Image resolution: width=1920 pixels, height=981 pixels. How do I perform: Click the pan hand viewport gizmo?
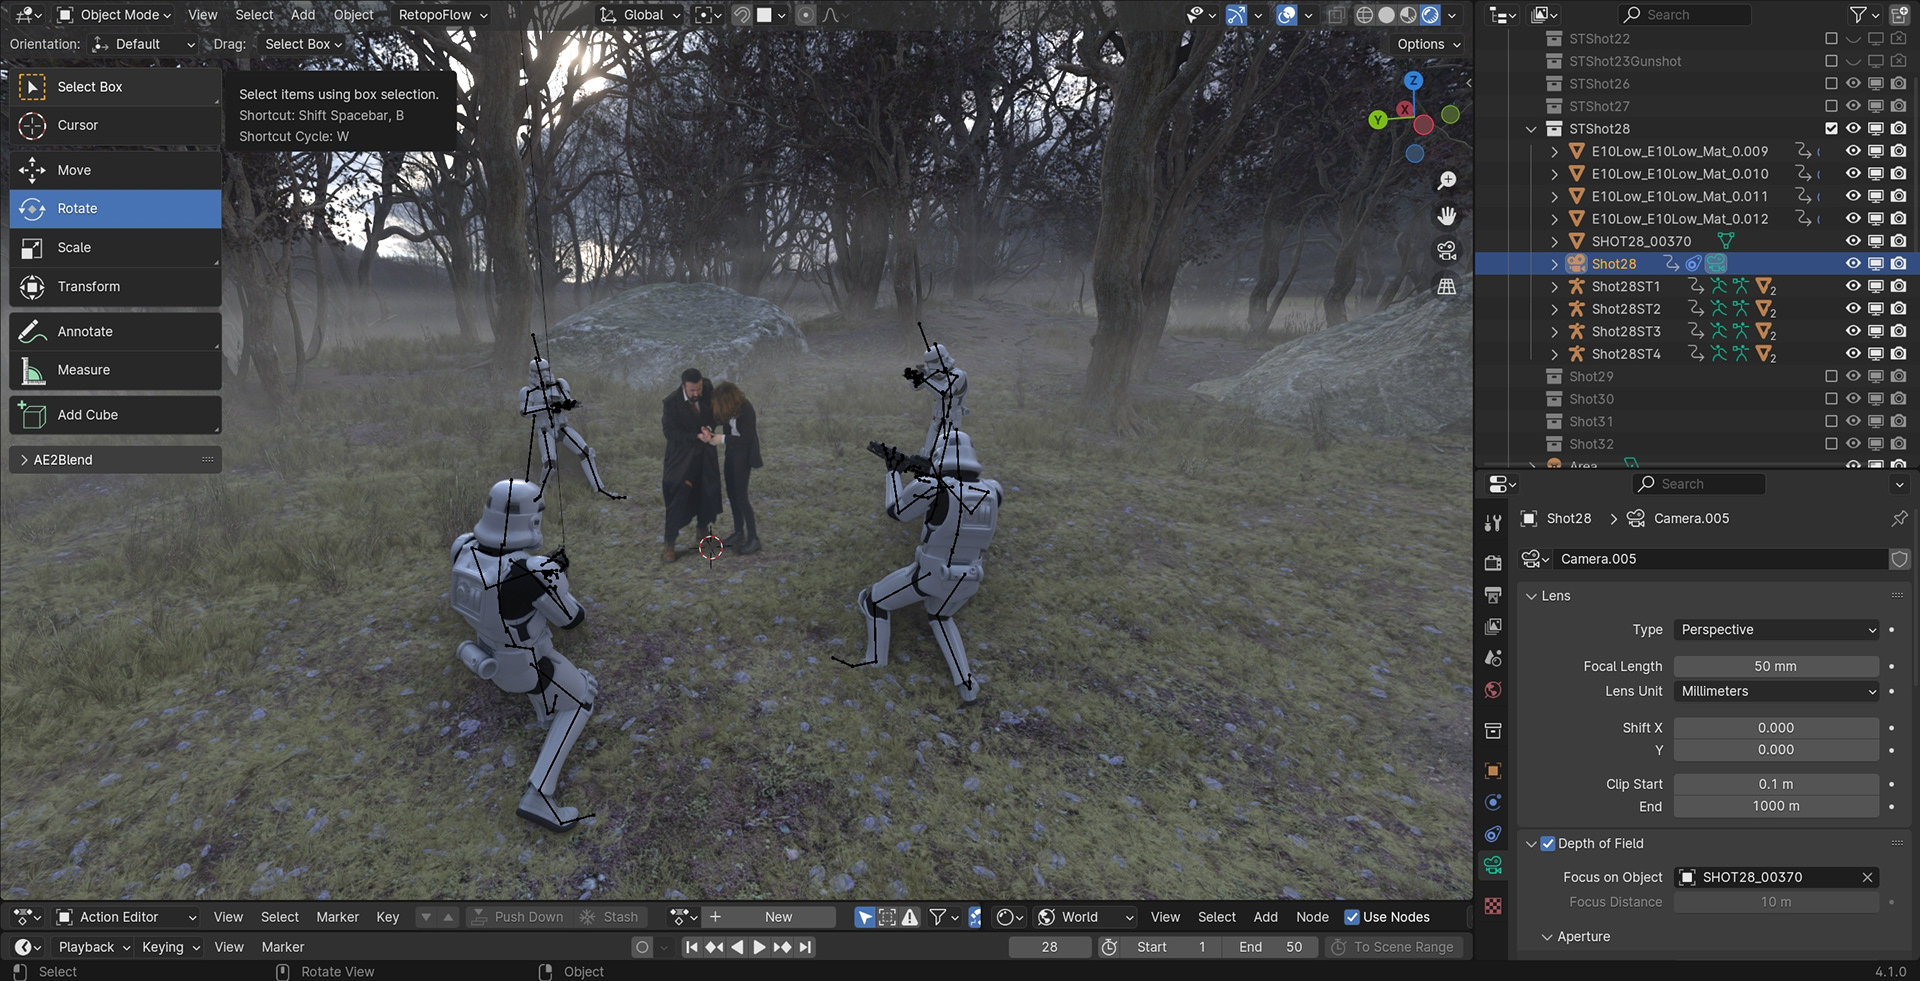click(1447, 216)
